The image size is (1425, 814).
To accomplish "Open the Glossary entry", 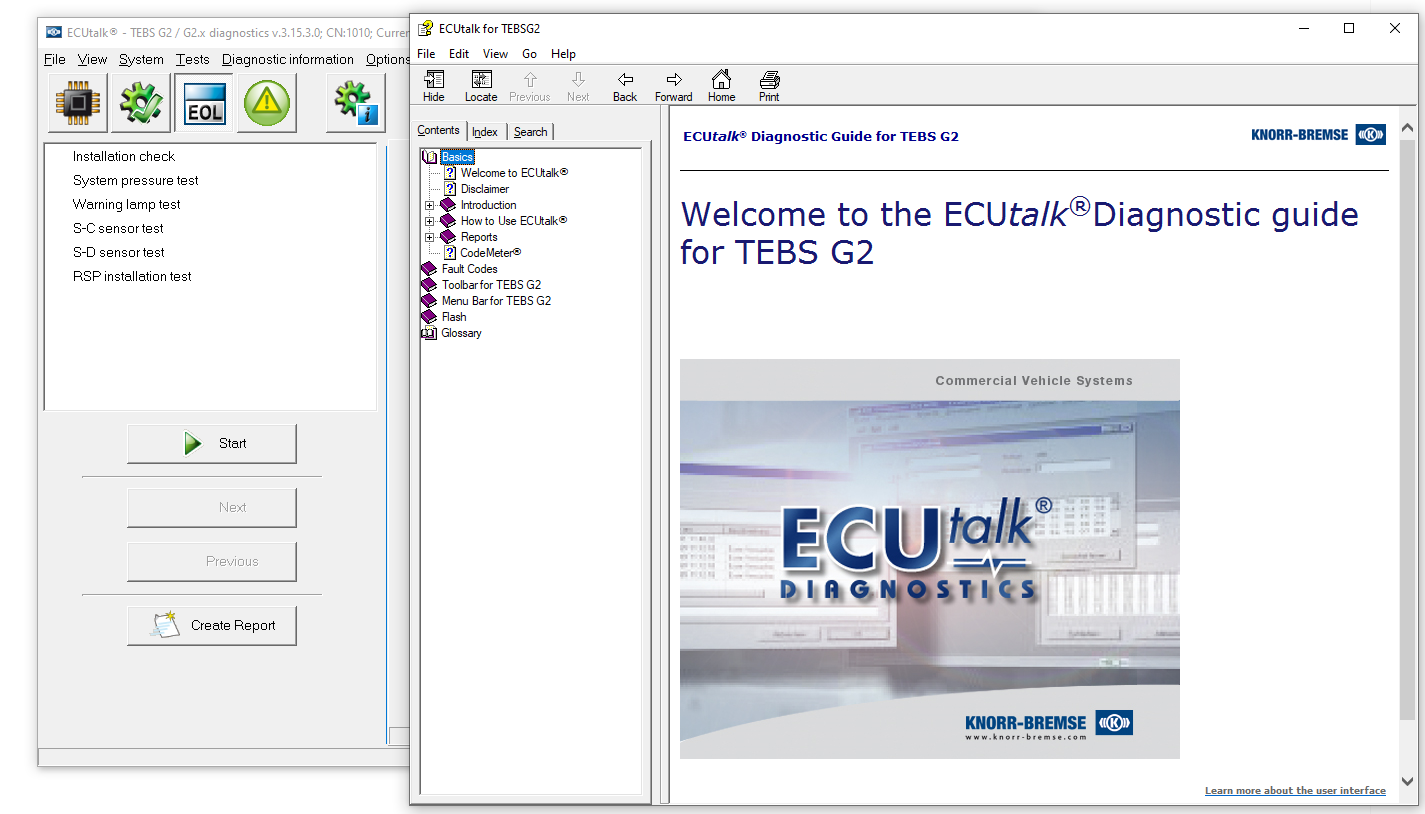I will pos(462,333).
